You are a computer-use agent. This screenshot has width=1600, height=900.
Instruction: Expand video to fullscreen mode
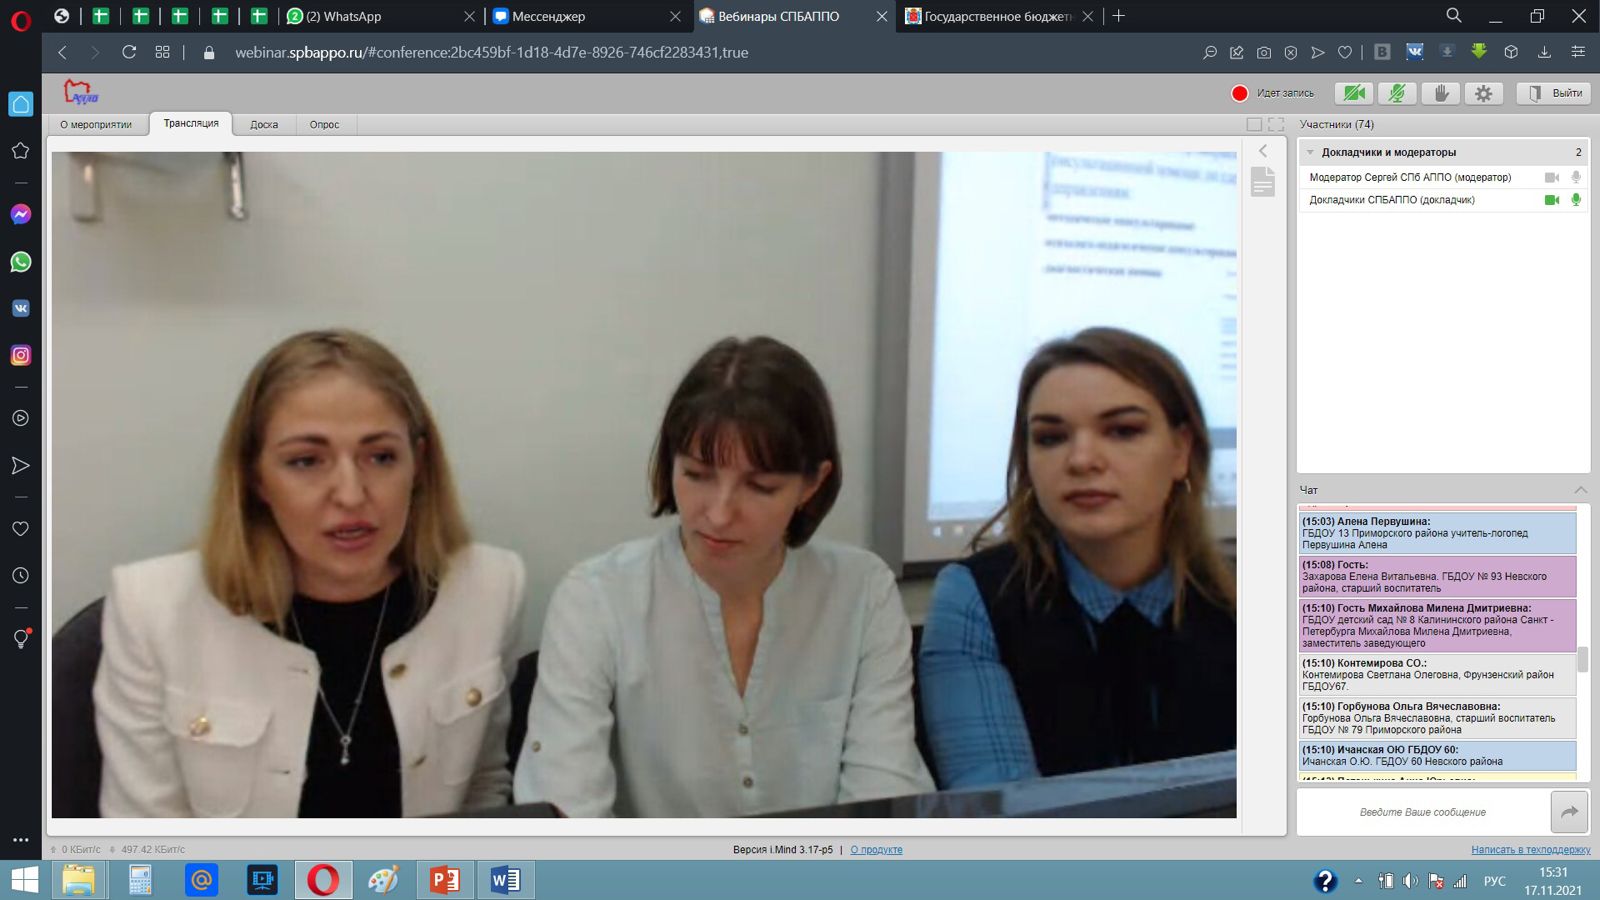tap(1276, 124)
